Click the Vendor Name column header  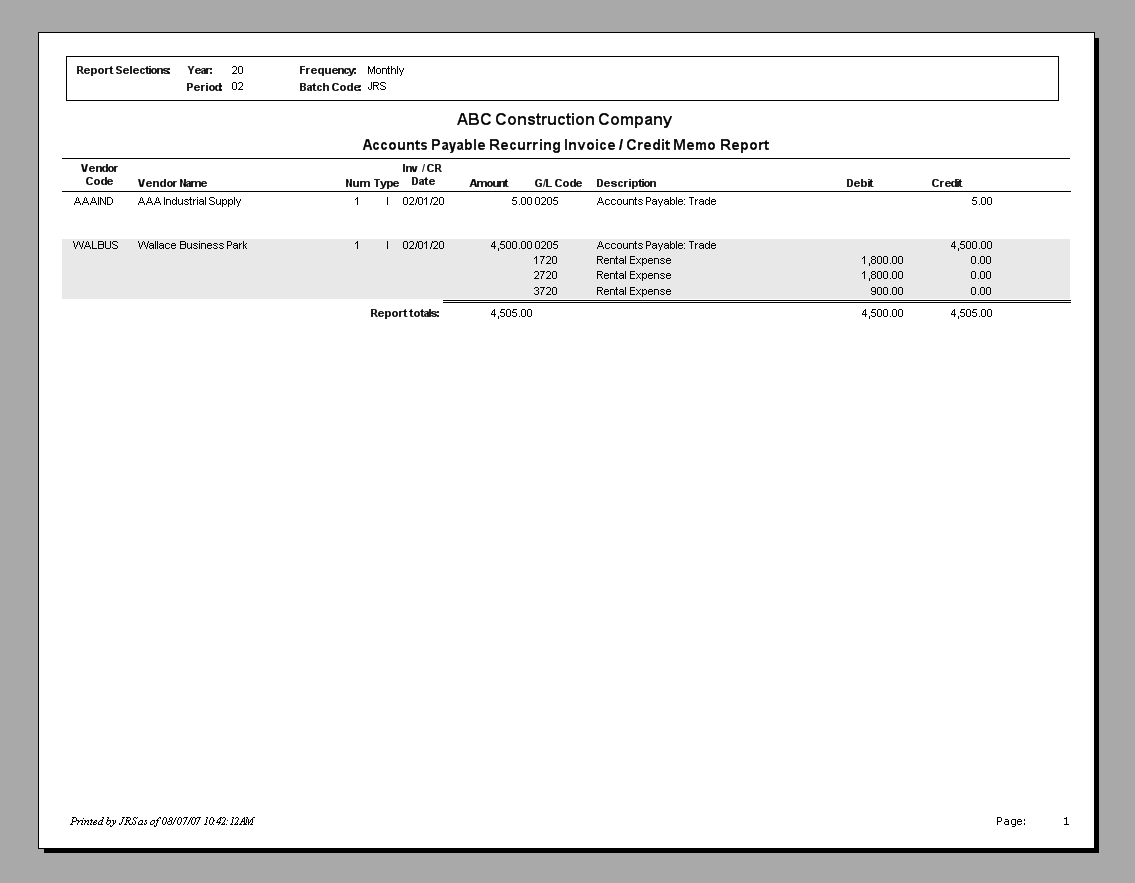pos(172,183)
